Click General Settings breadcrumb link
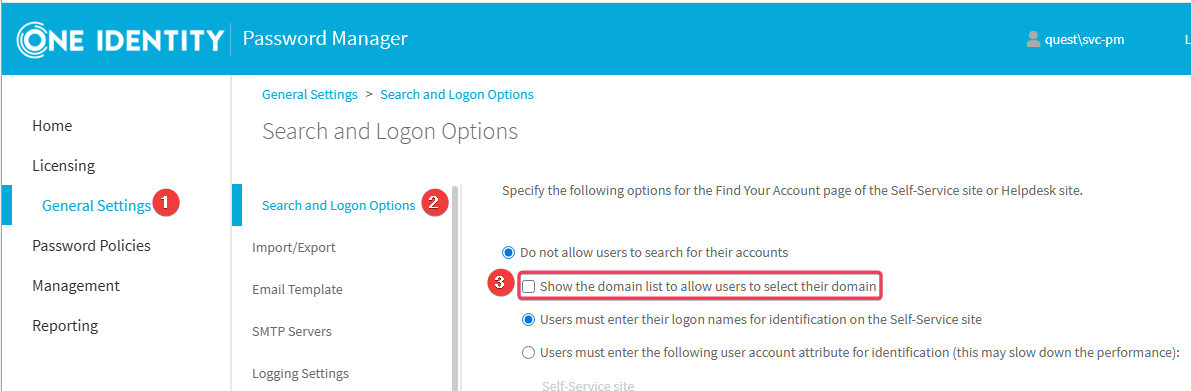This screenshot has height=391, width=1191. [x=309, y=94]
